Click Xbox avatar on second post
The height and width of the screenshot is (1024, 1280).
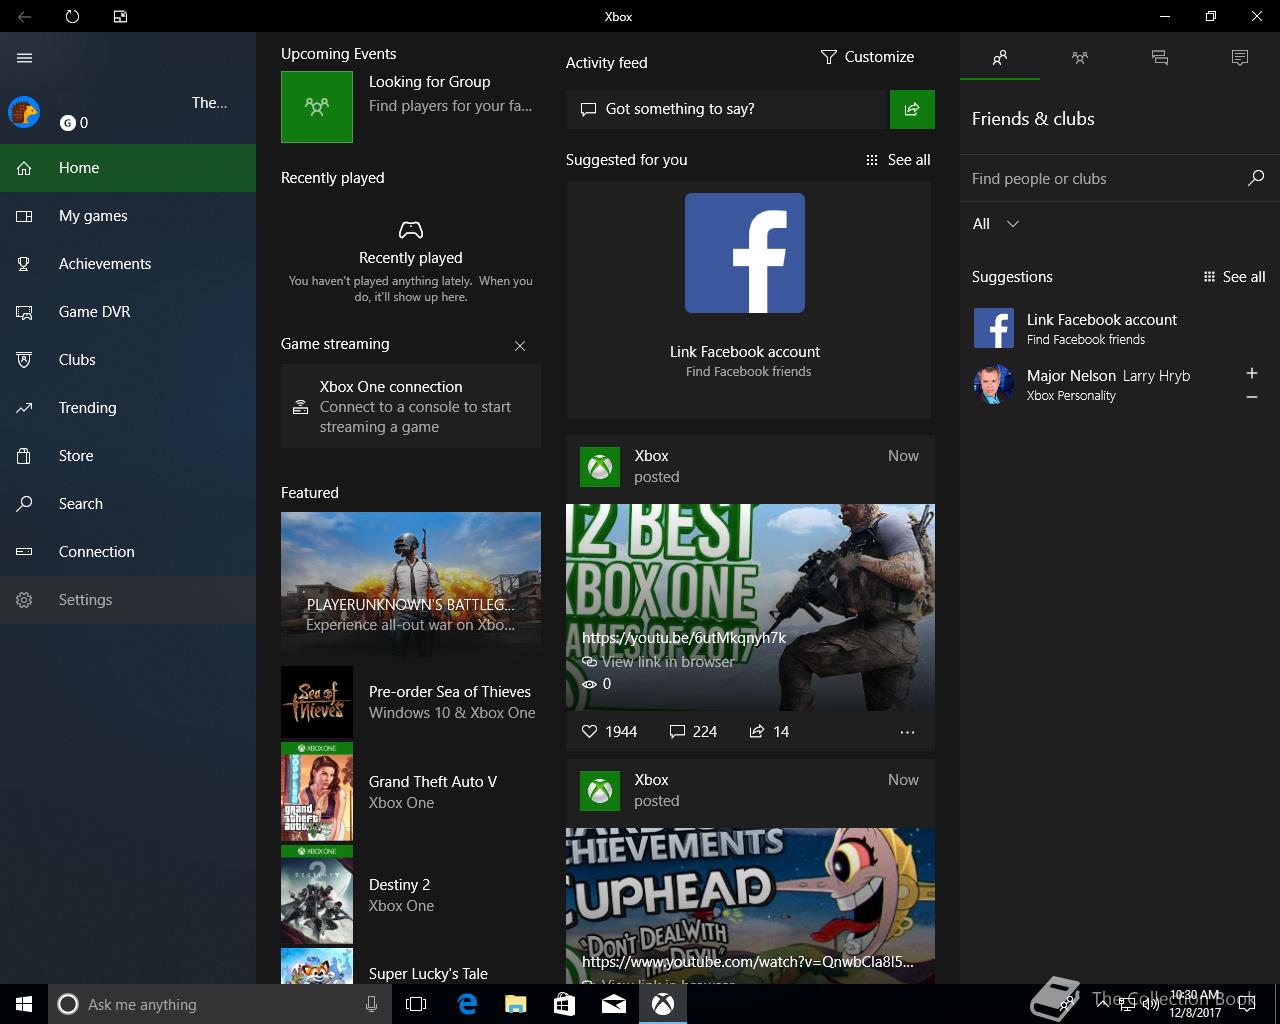pyautogui.click(x=600, y=790)
